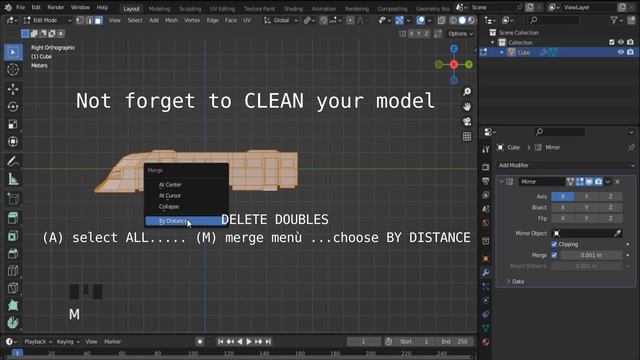
Task: Open the Tool properties tab icon
Action: pyautogui.click(x=486, y=150)
